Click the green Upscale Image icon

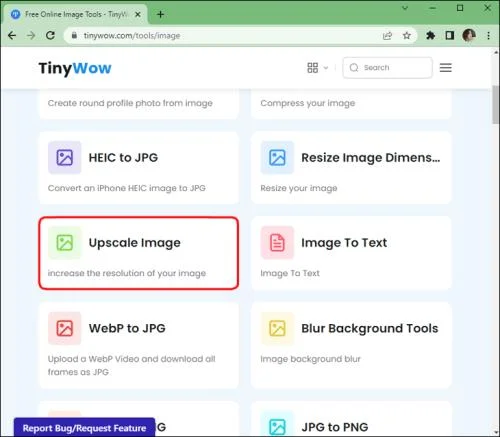[x=65, y=243]
